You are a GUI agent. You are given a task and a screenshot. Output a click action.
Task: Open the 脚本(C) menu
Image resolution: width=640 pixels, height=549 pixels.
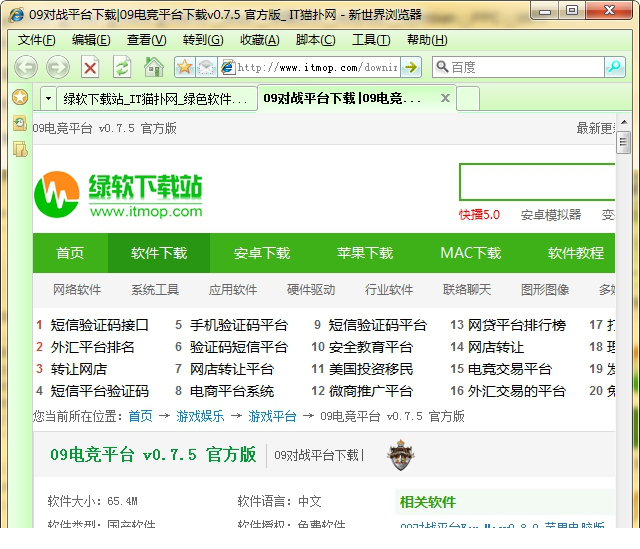point(316,40)
